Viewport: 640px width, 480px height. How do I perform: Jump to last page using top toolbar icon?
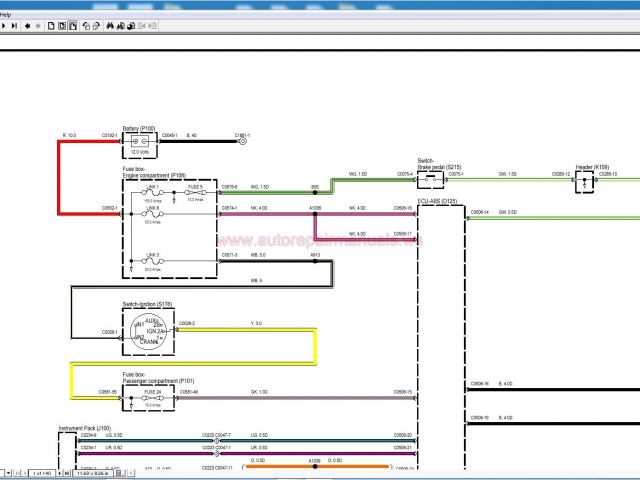(x=14, y=25)
